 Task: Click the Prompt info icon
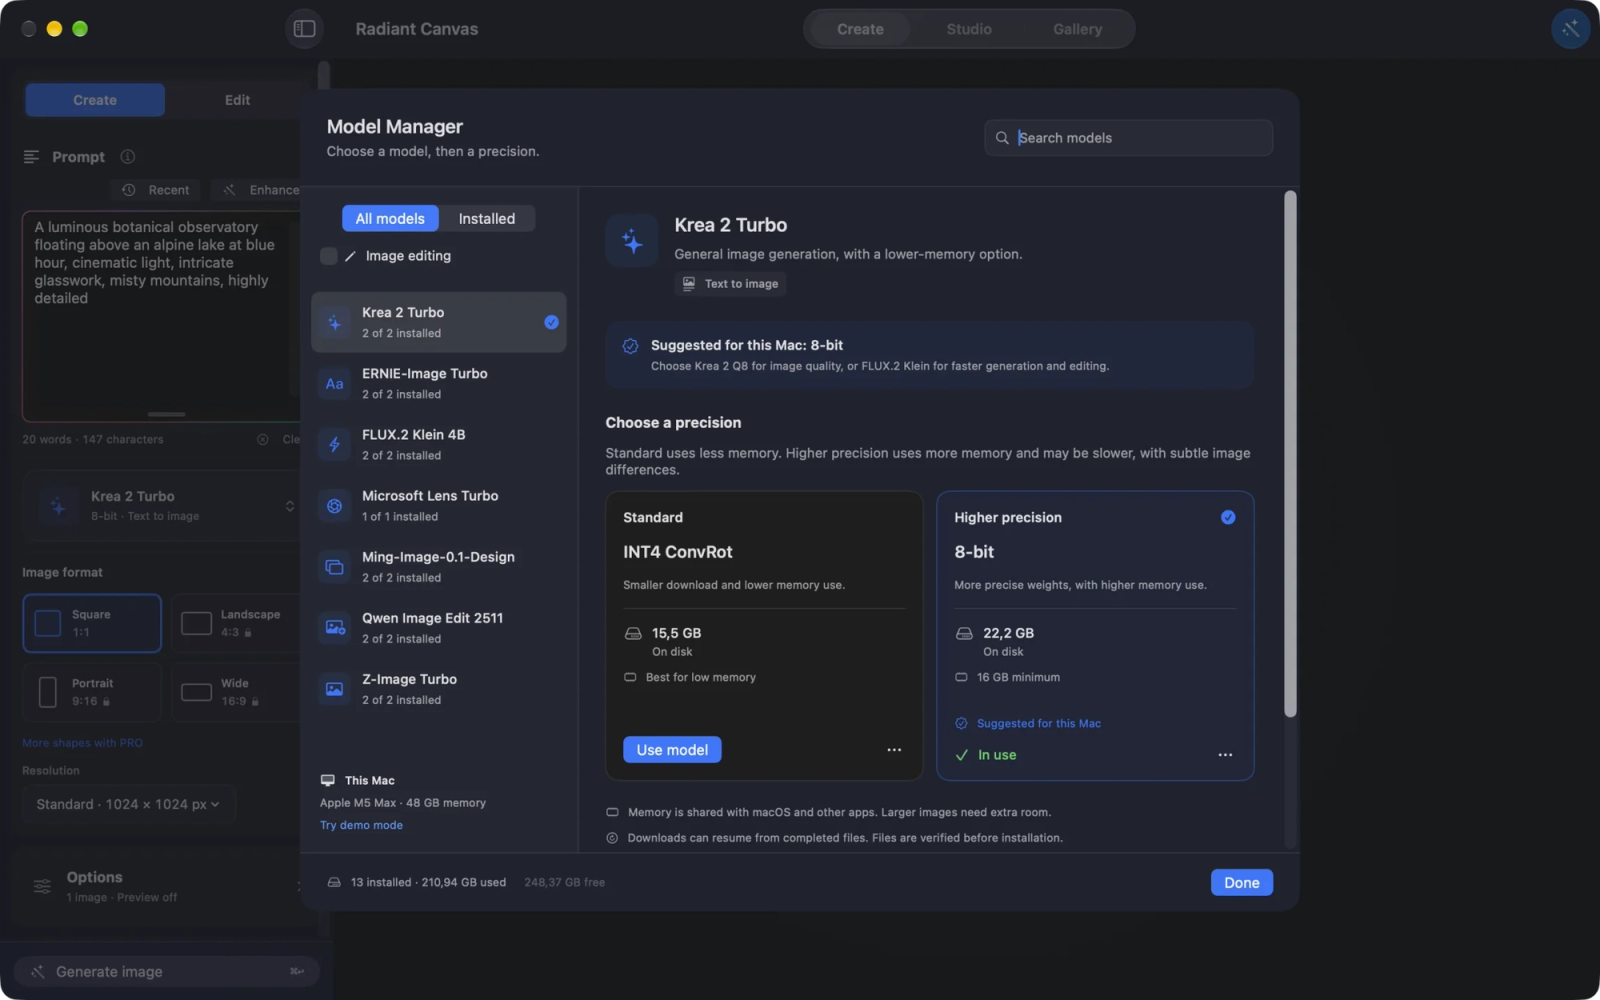tap(128, 157)
